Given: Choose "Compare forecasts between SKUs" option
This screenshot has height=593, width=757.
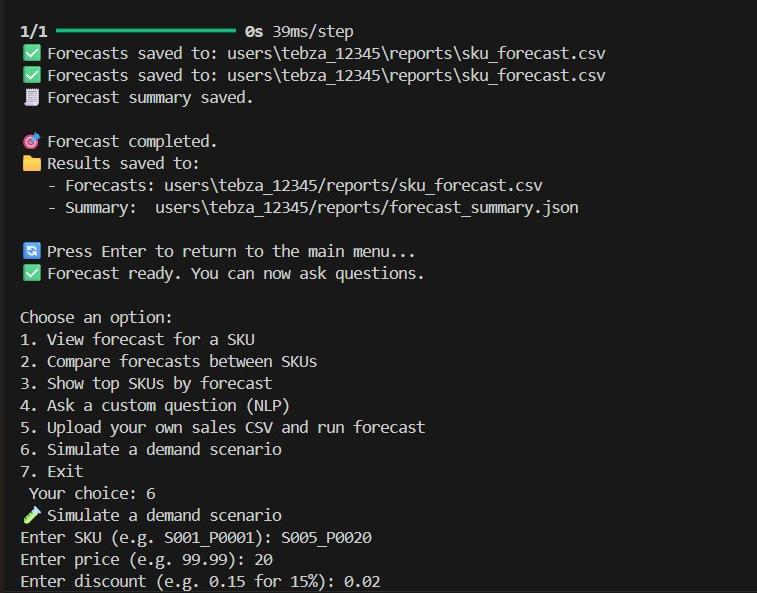Looking at the screenshot, I should click(168, 362).
